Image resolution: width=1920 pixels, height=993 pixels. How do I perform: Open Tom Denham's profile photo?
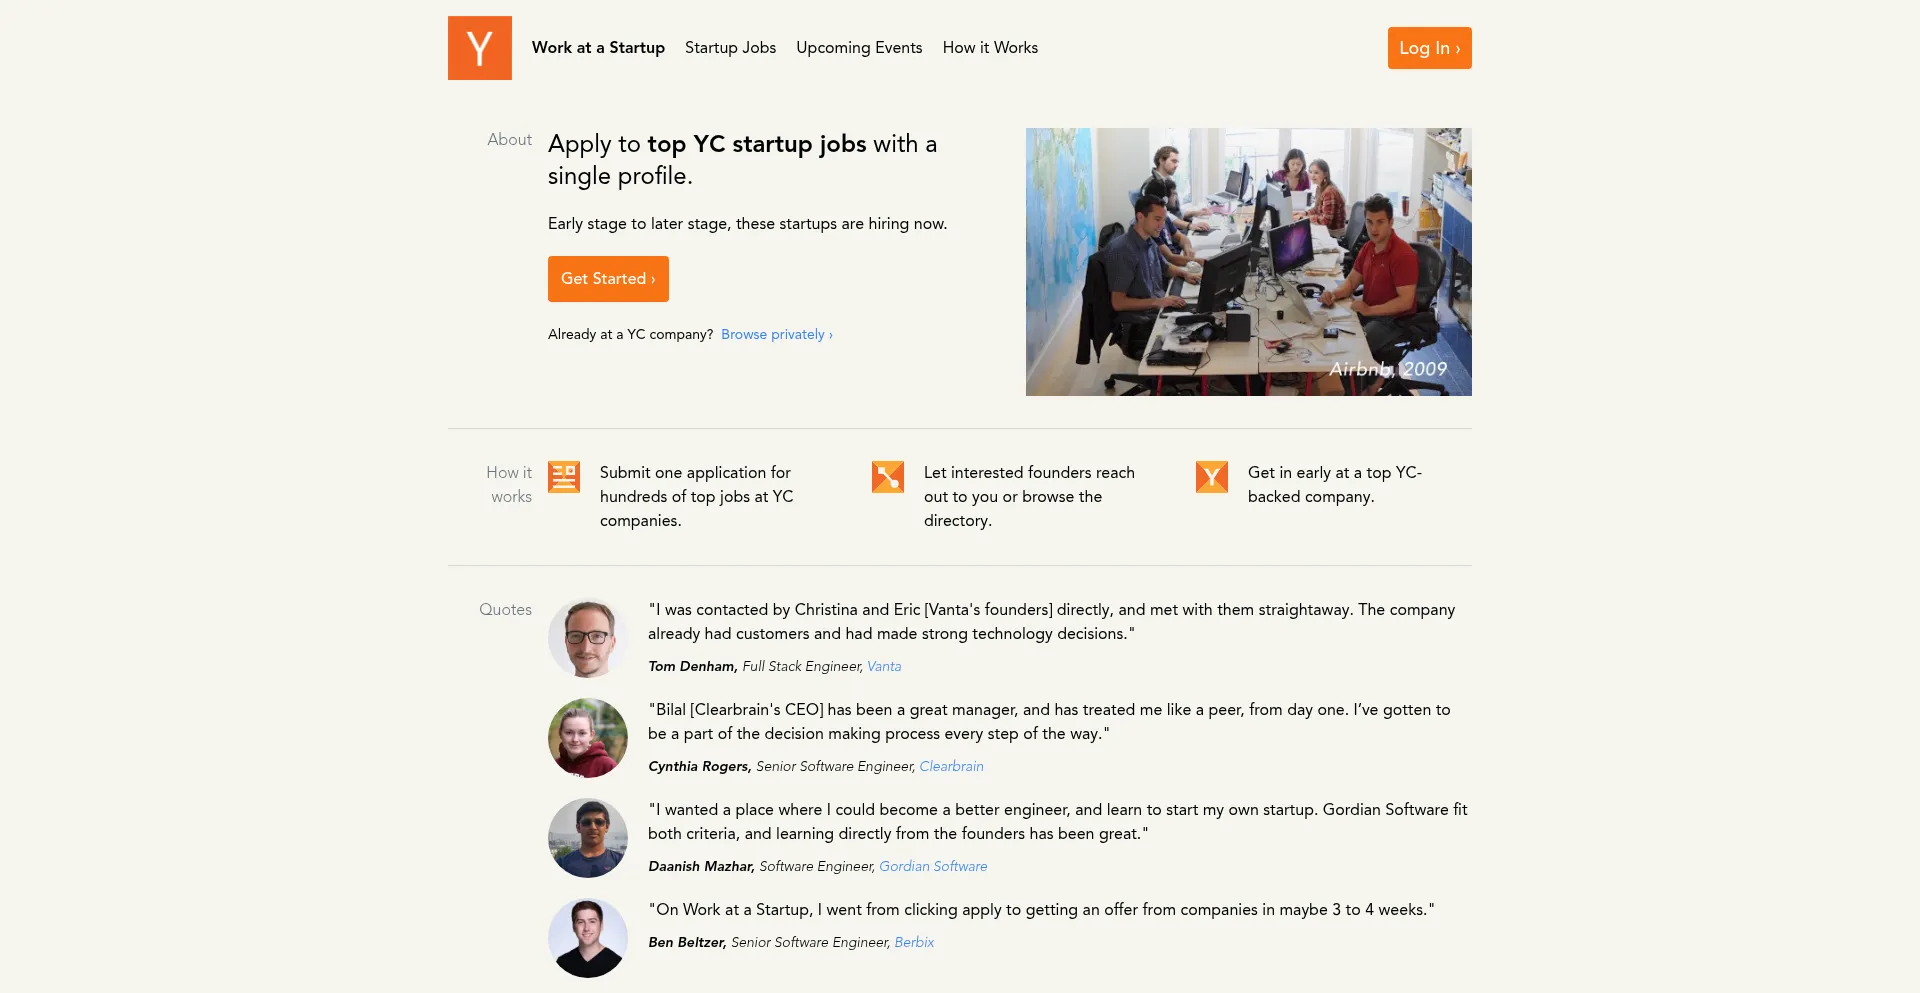coord(587,637)
